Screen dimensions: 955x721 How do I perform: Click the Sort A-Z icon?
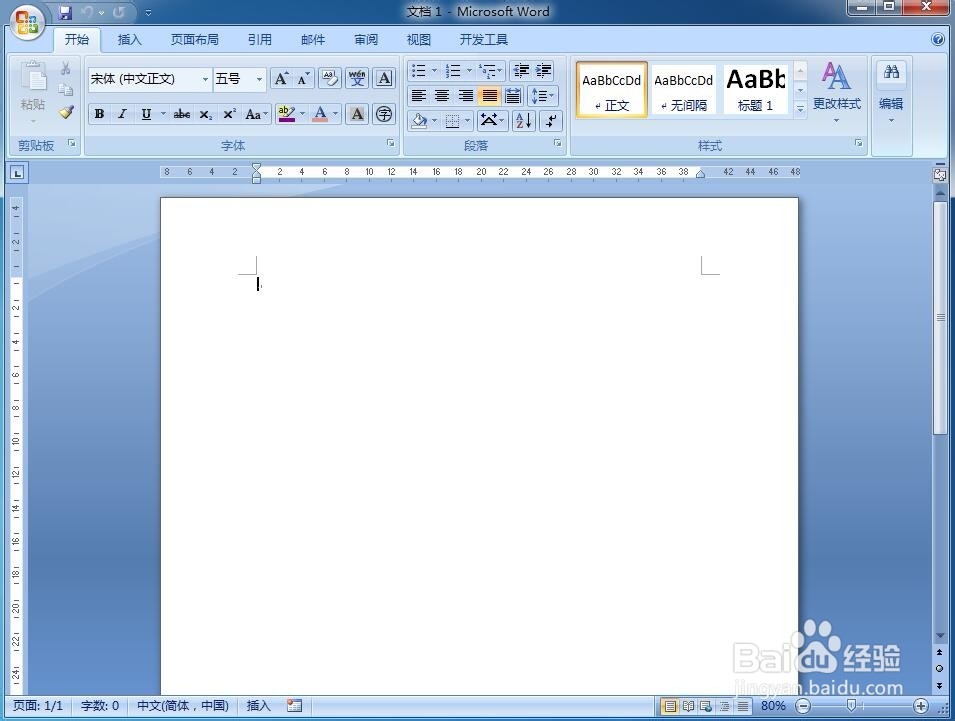tap(524, 121)
